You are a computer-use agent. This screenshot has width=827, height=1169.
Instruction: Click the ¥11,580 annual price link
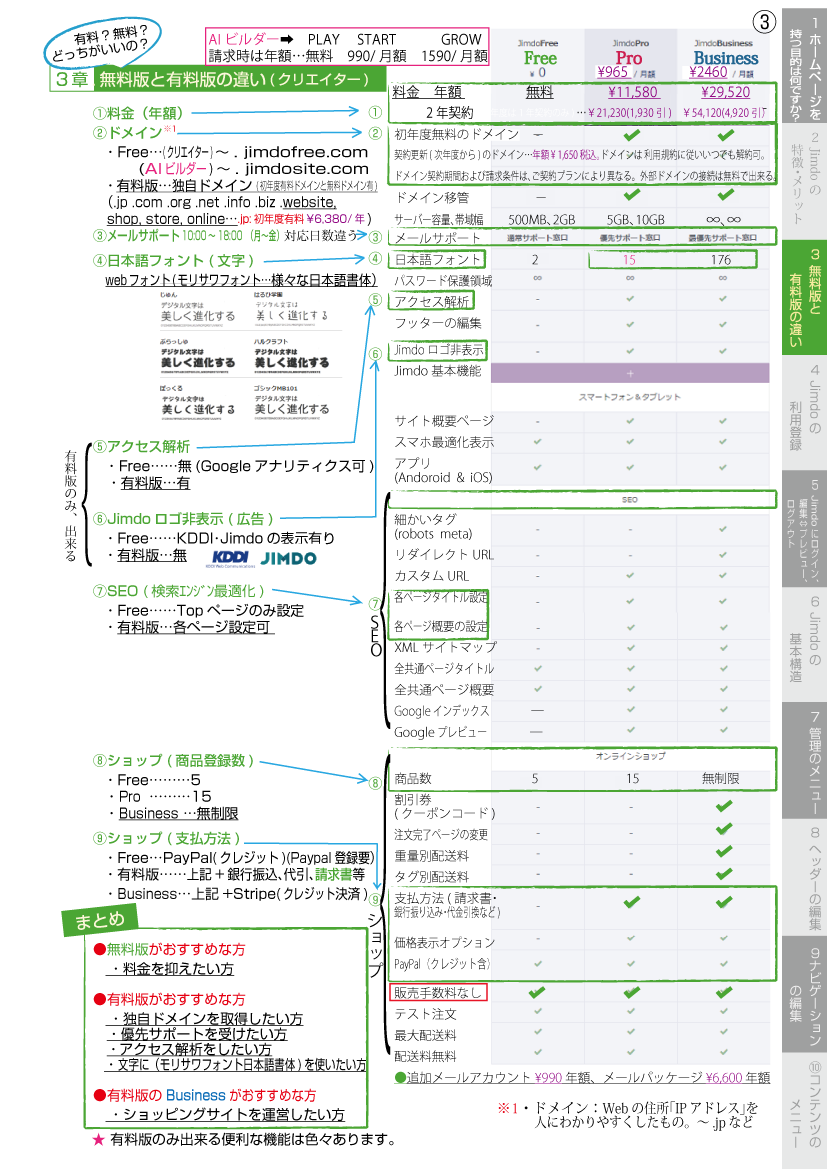(x=632, y=92)
